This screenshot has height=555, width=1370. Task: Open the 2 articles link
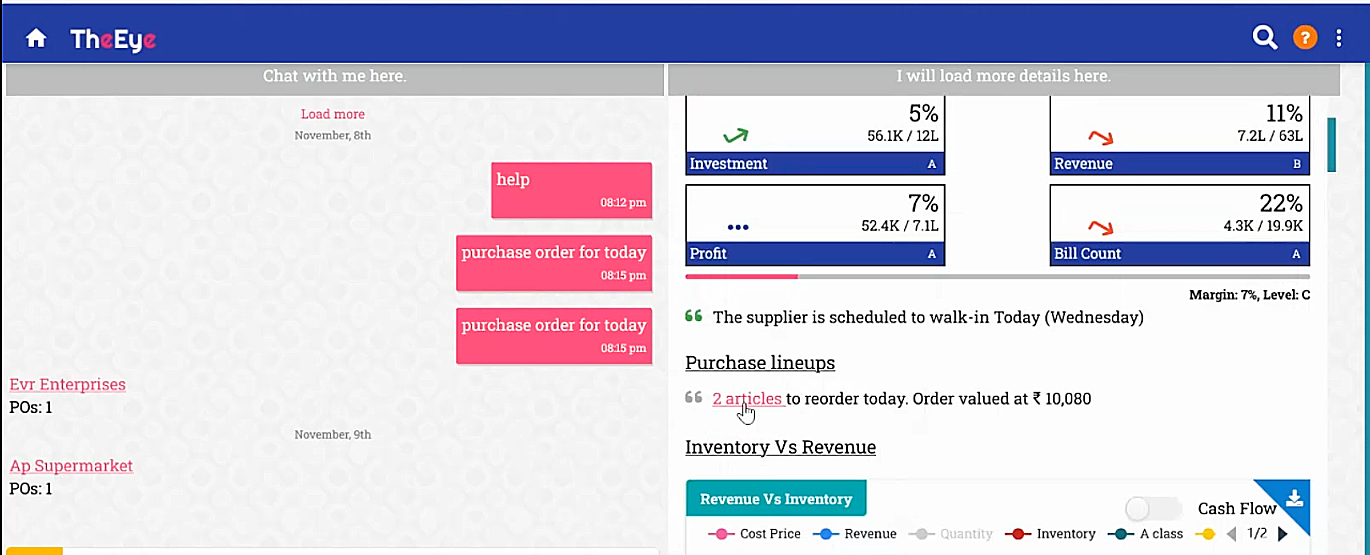pyautogui.click(x=747, y=398)
